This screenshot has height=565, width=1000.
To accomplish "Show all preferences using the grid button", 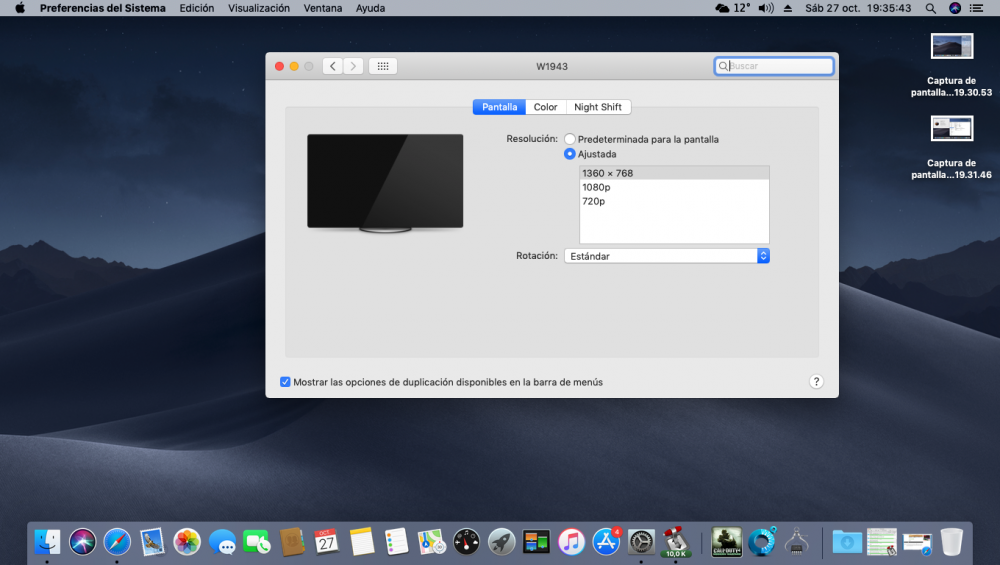I will 383,66.
